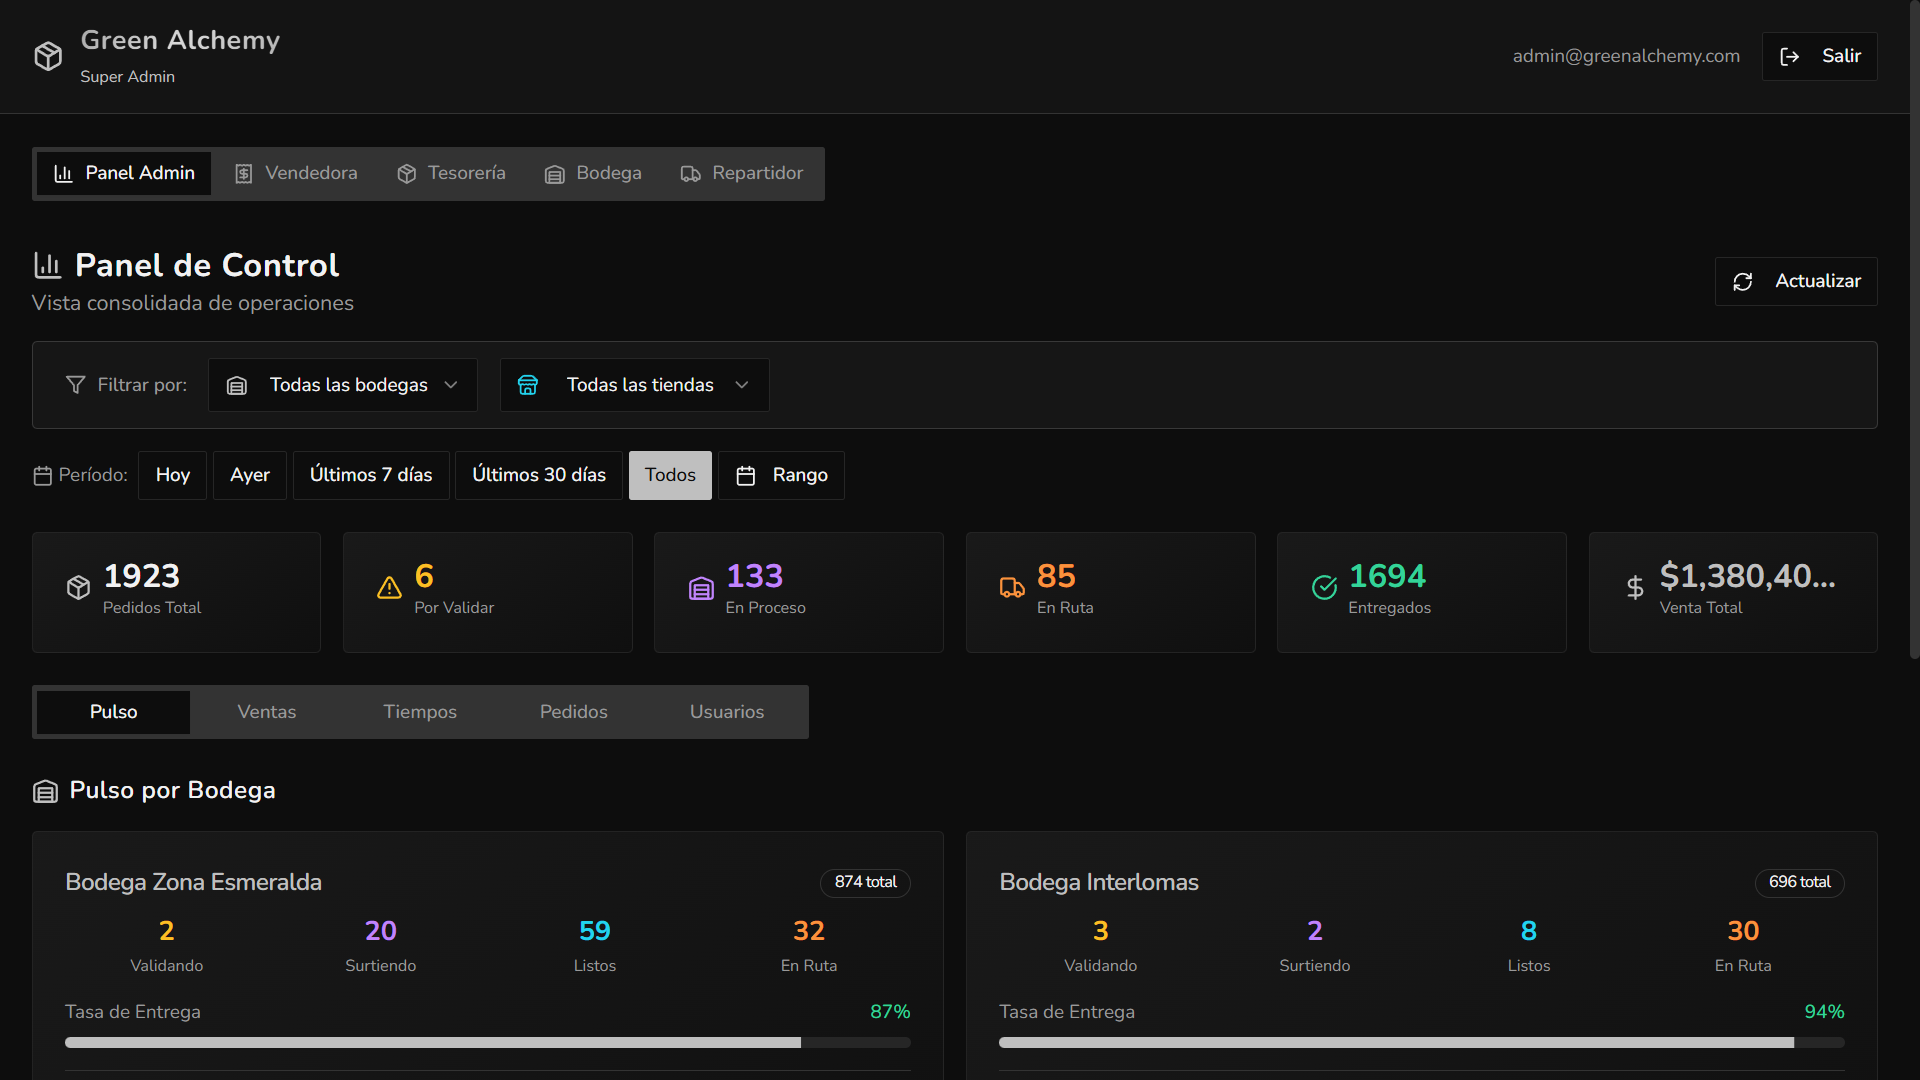Screen dimensions: 1920x1080
Task: Click Bodega Zona Esmeralda delivery rate bar
Action: [x=488, y=1043]
